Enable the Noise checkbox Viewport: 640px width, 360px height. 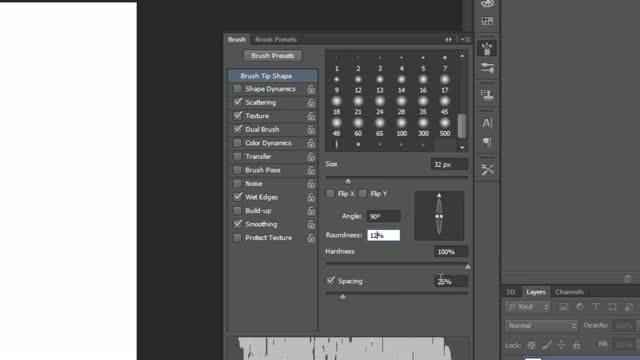(x=237, y=183)
